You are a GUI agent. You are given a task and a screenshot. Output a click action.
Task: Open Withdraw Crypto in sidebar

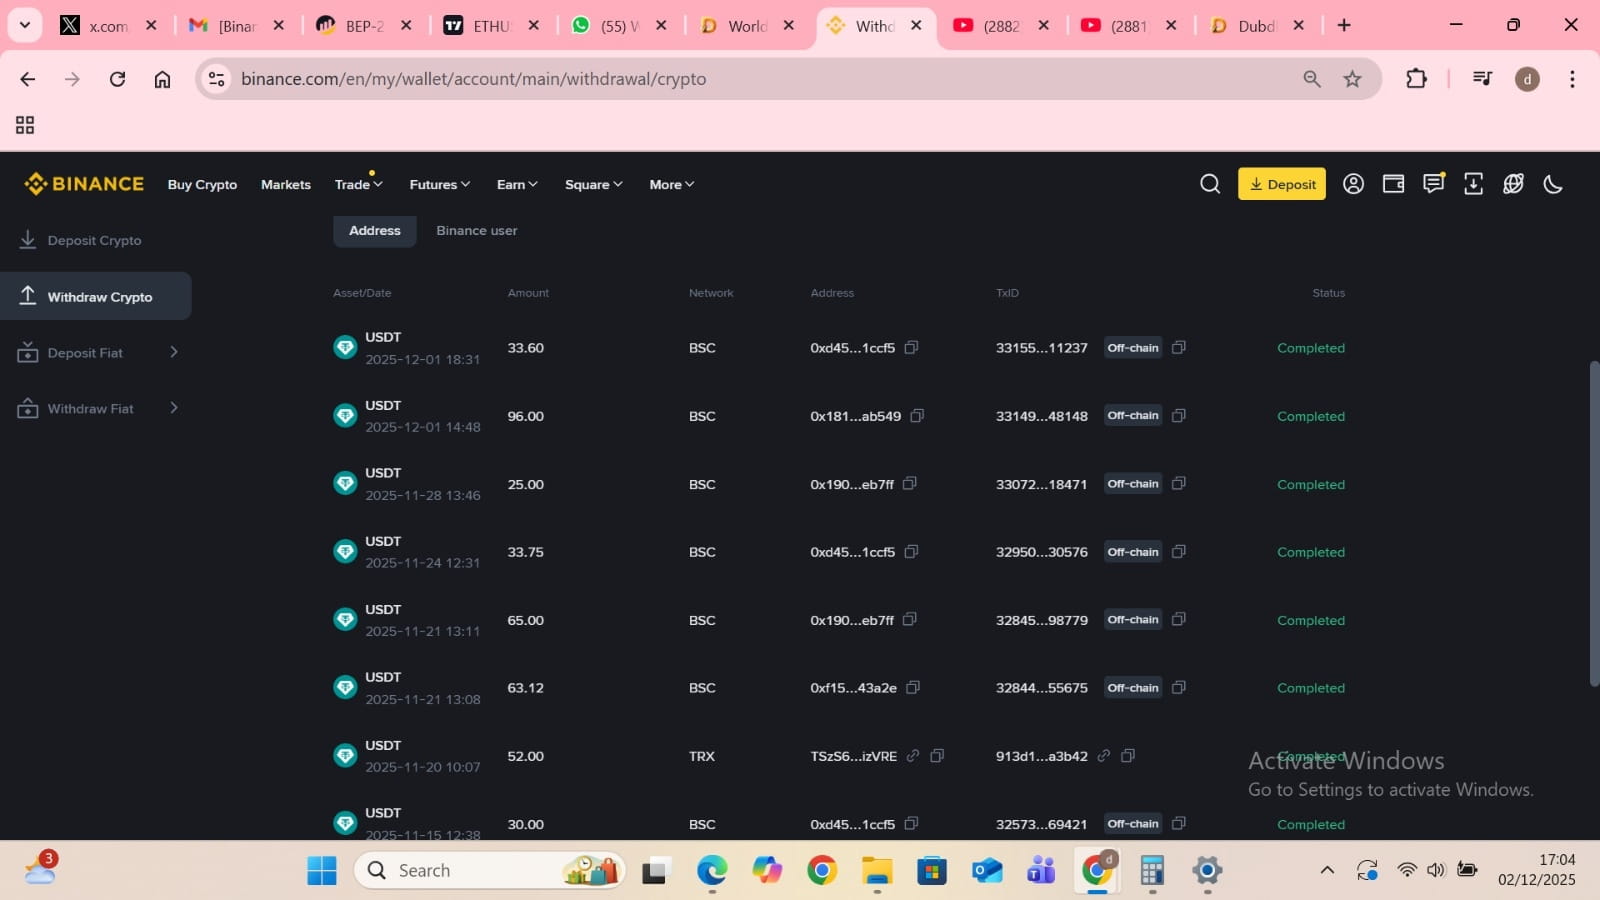click(x=95, y=296)
